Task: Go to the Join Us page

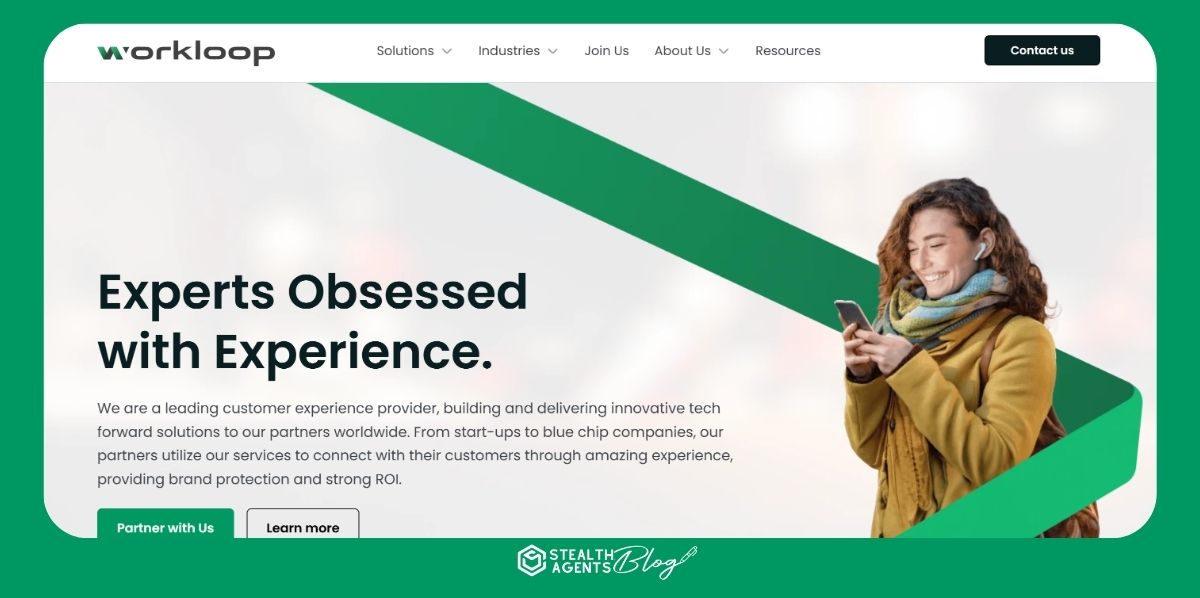Action: pyautogui.click(x=607, y=51)
